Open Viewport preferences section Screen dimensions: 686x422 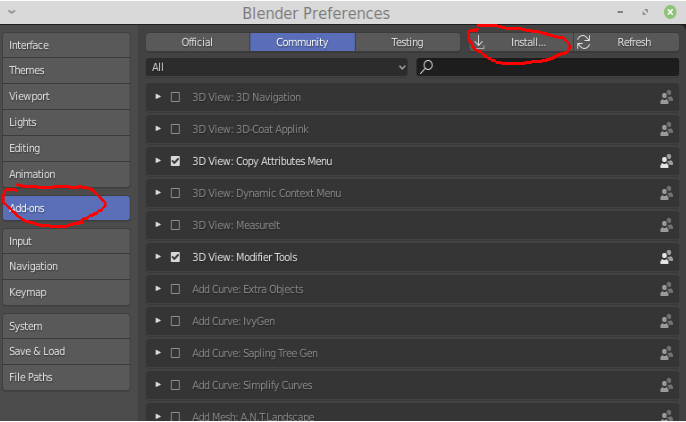[66, 96]
